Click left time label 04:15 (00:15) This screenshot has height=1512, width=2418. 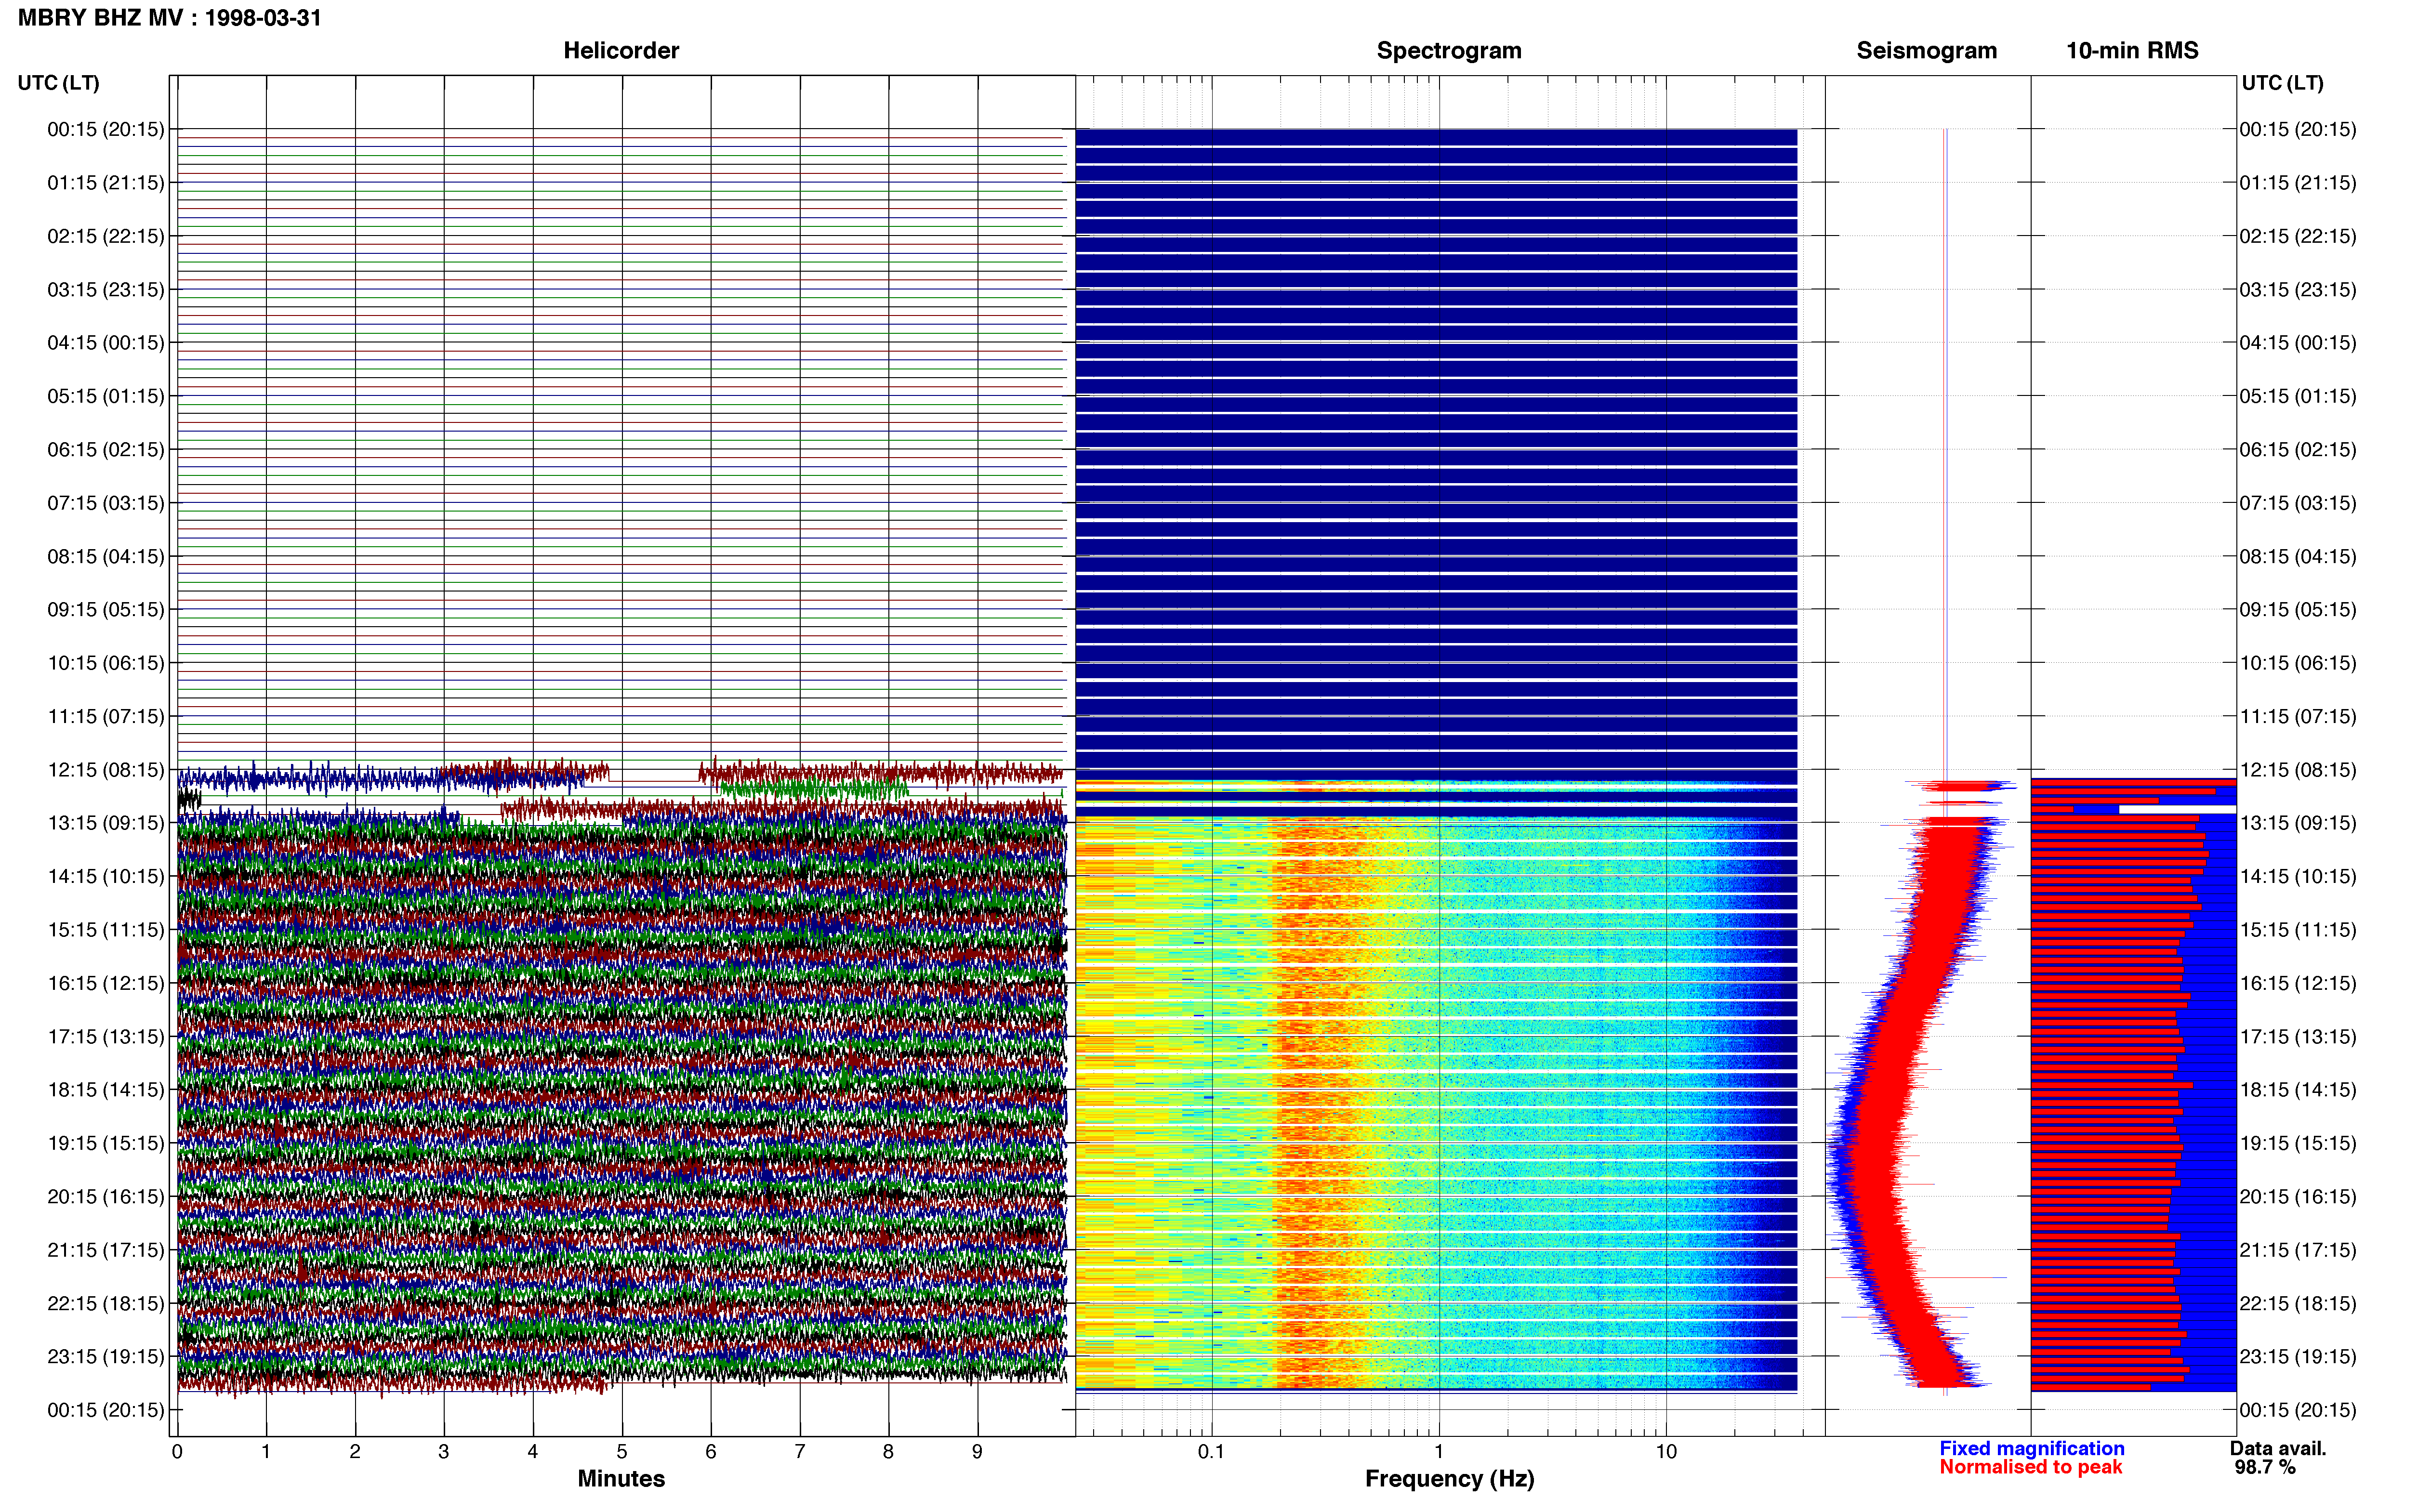click(106, 343)
